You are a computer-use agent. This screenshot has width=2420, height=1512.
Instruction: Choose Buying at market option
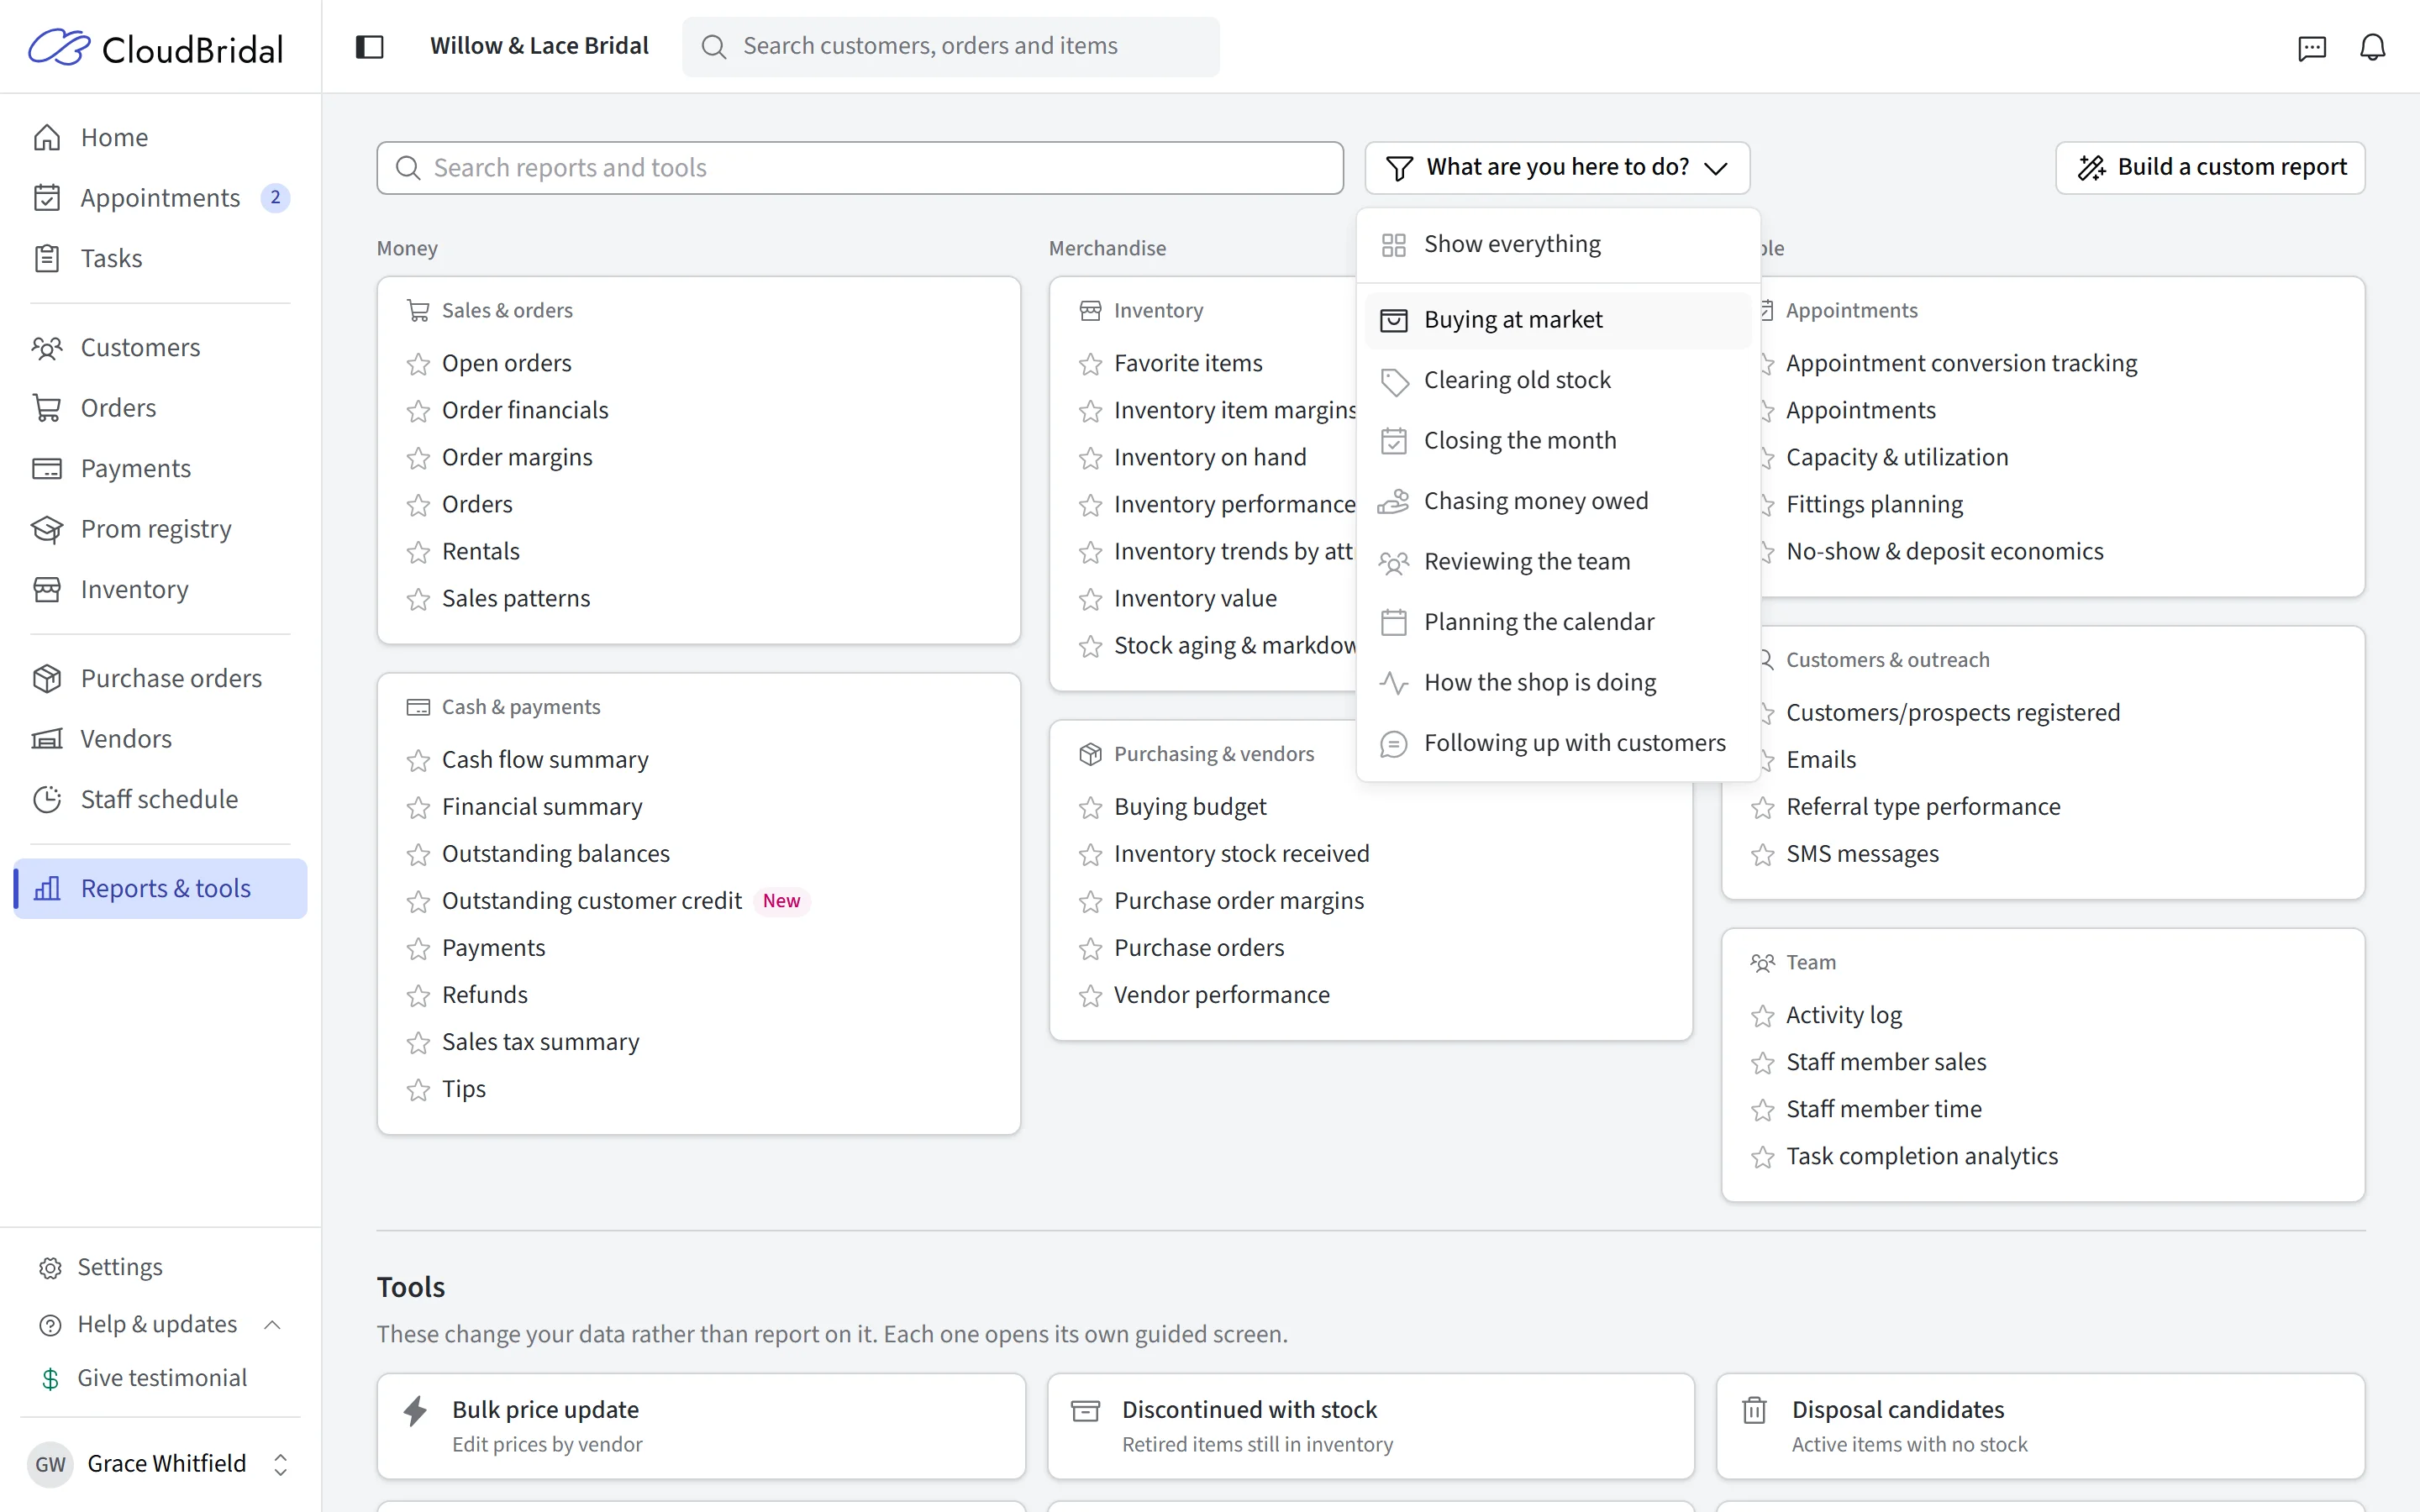[x=1557, y=320]
